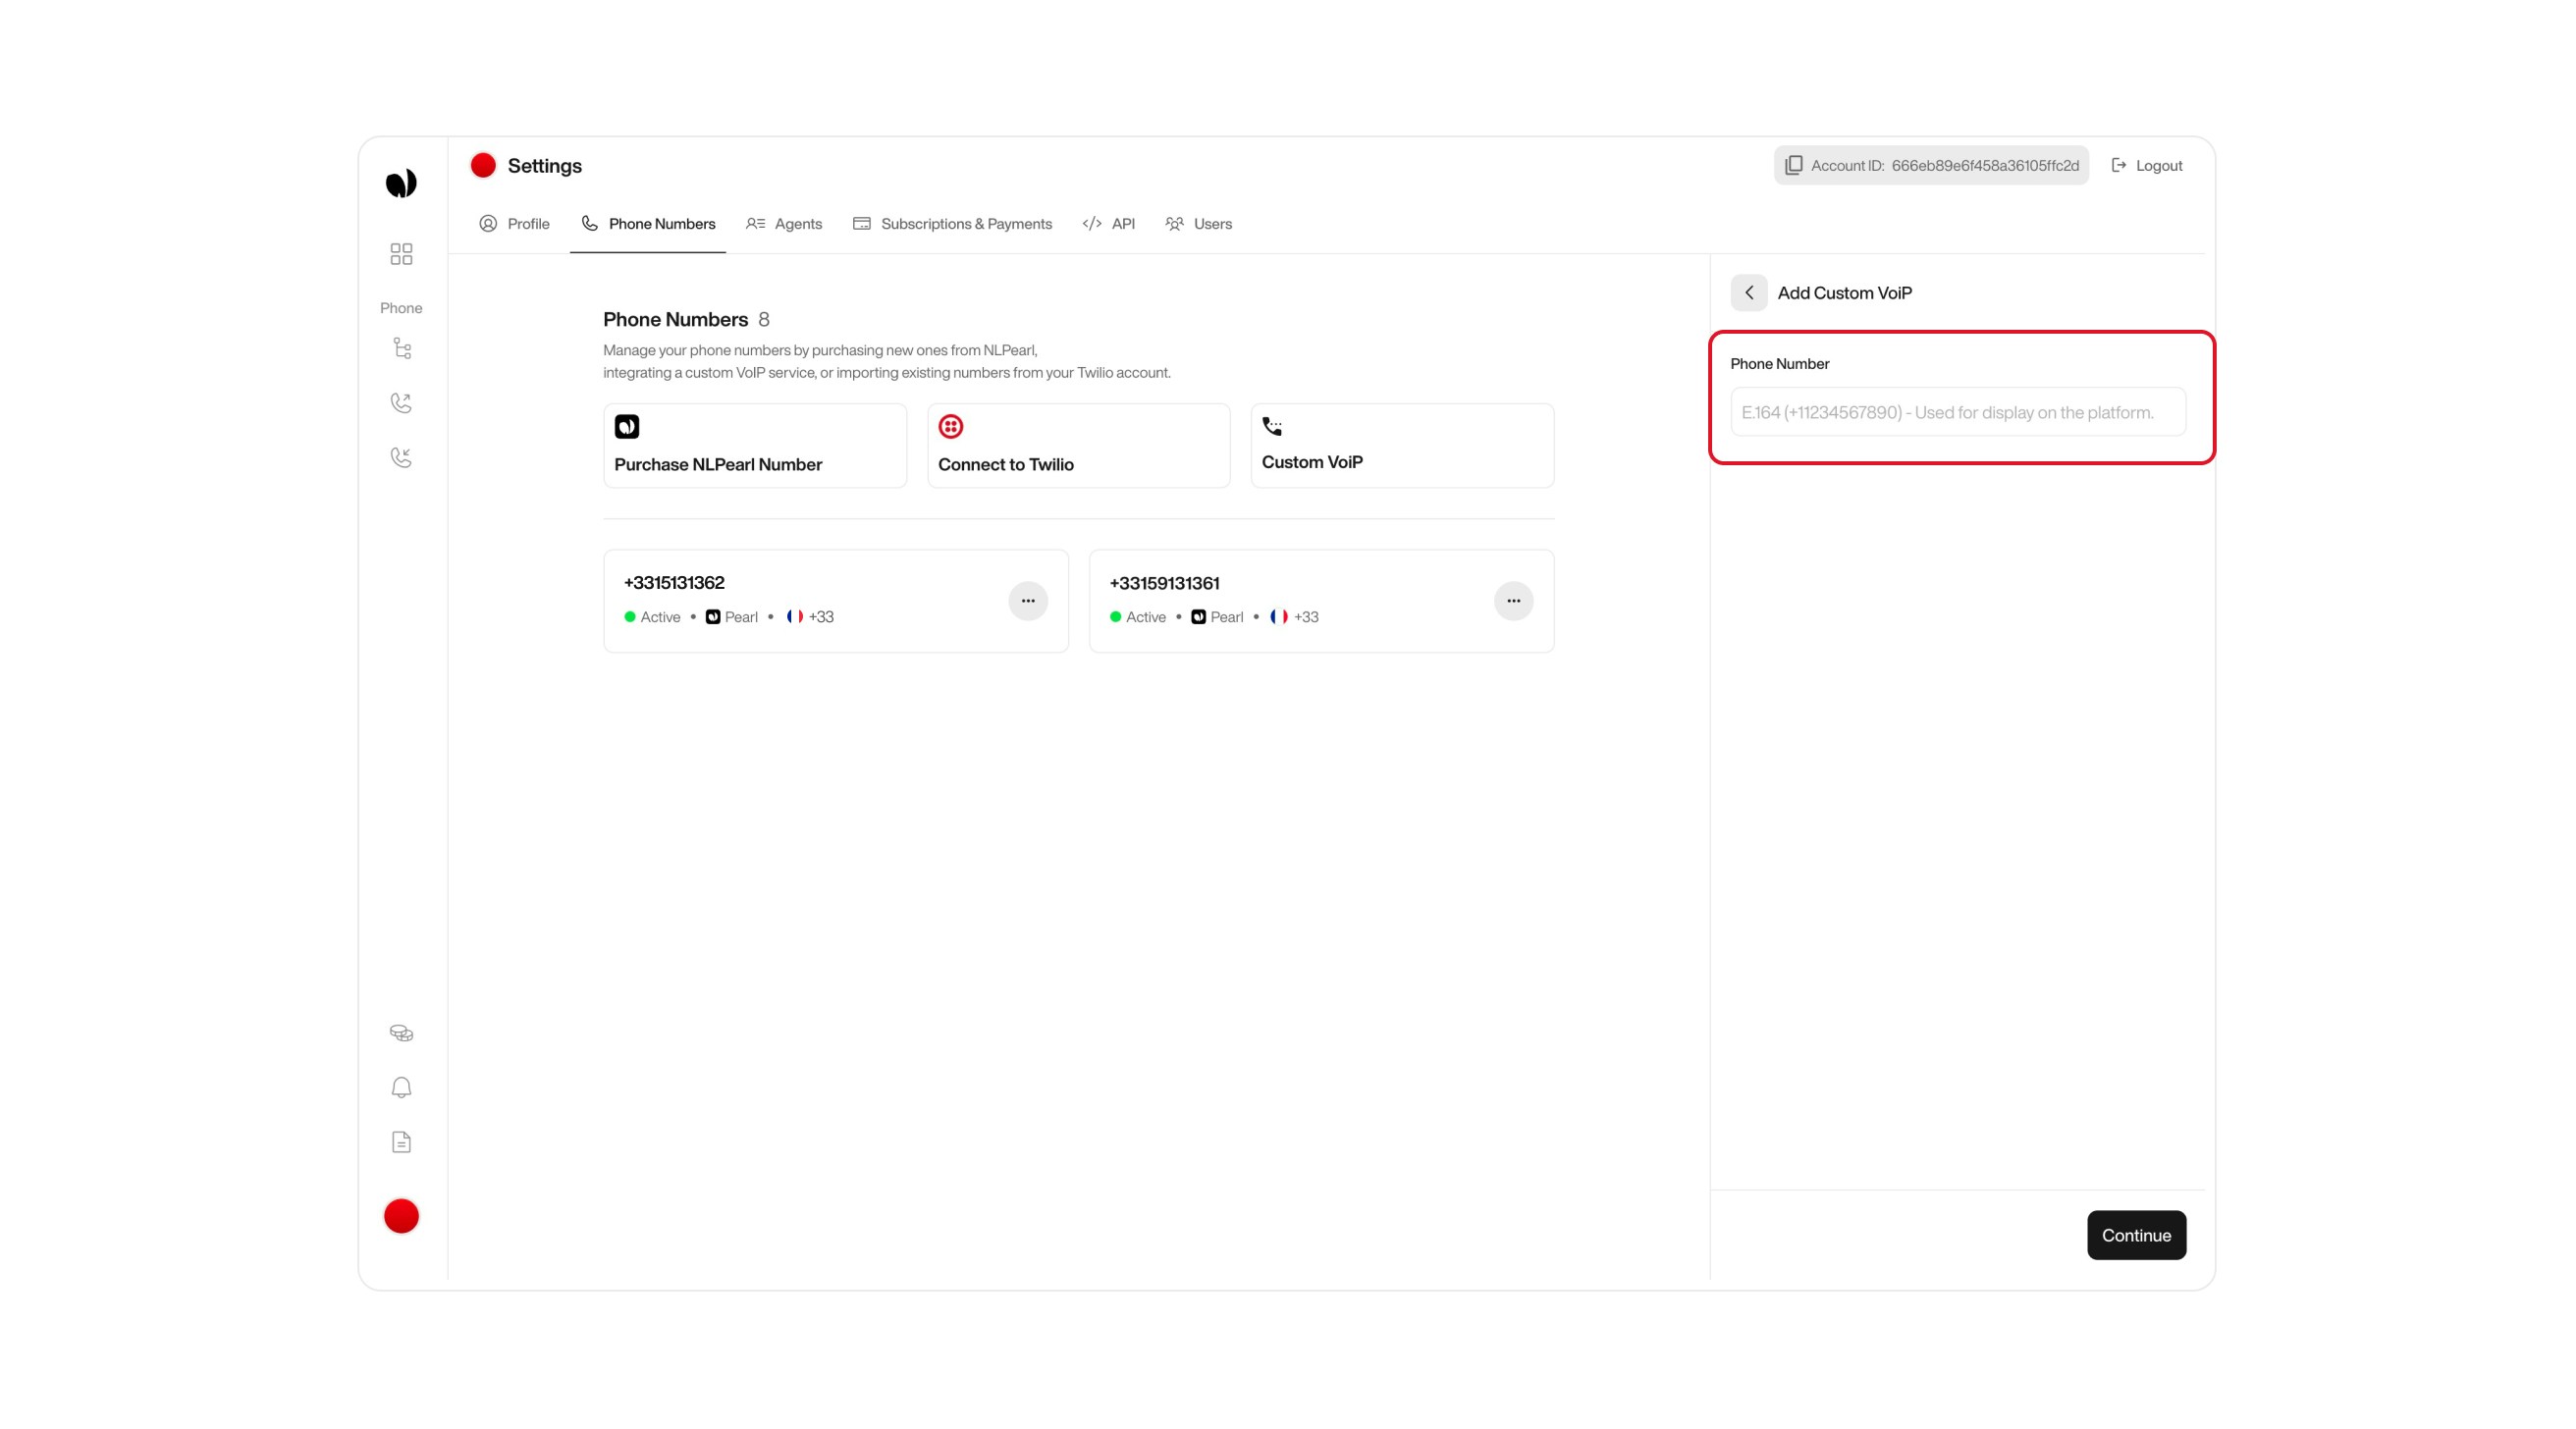Open options menu for number +33159131361
This screenshot has height=1429, width=2576.
coord(1513,600)
